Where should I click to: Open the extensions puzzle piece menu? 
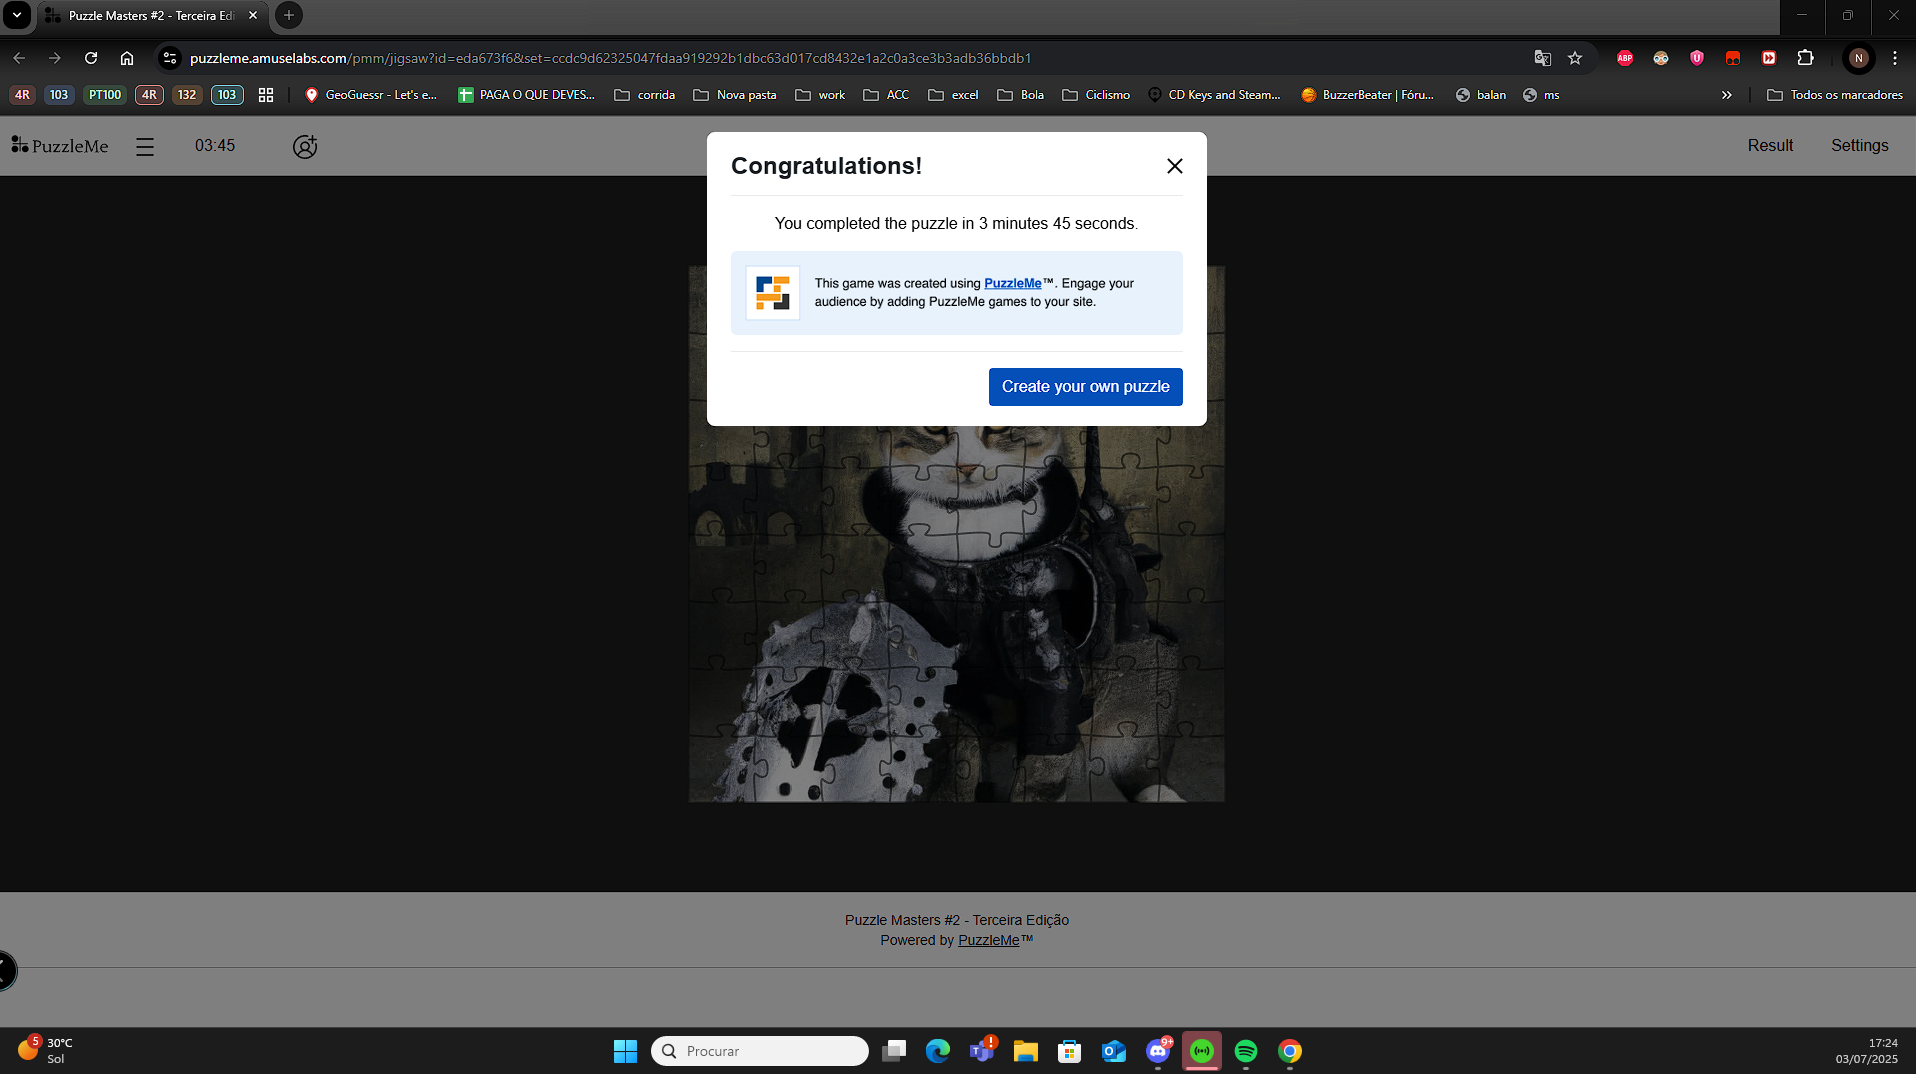[x=1805, y=58]
